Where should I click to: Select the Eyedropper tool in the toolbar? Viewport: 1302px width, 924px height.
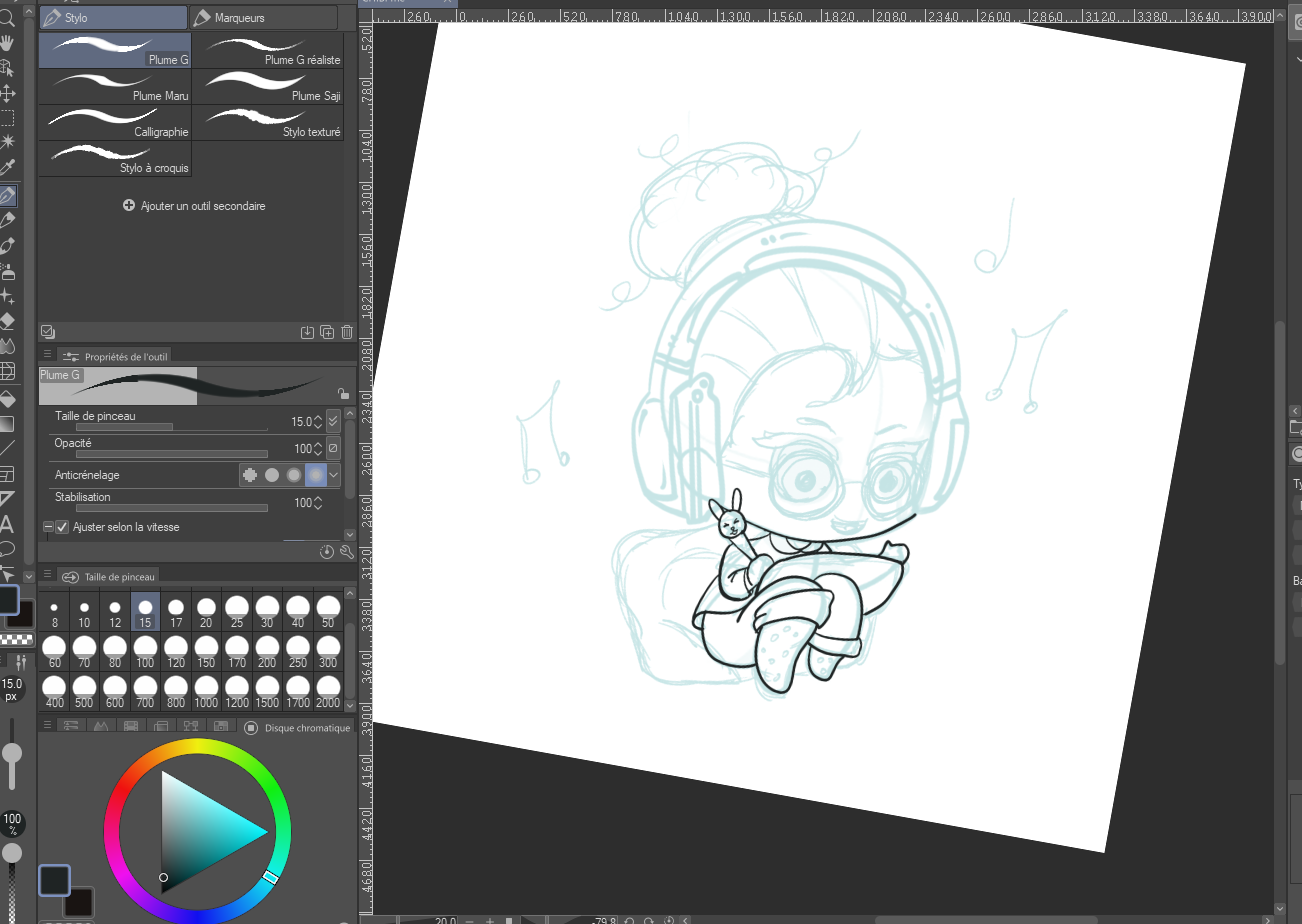7,168
